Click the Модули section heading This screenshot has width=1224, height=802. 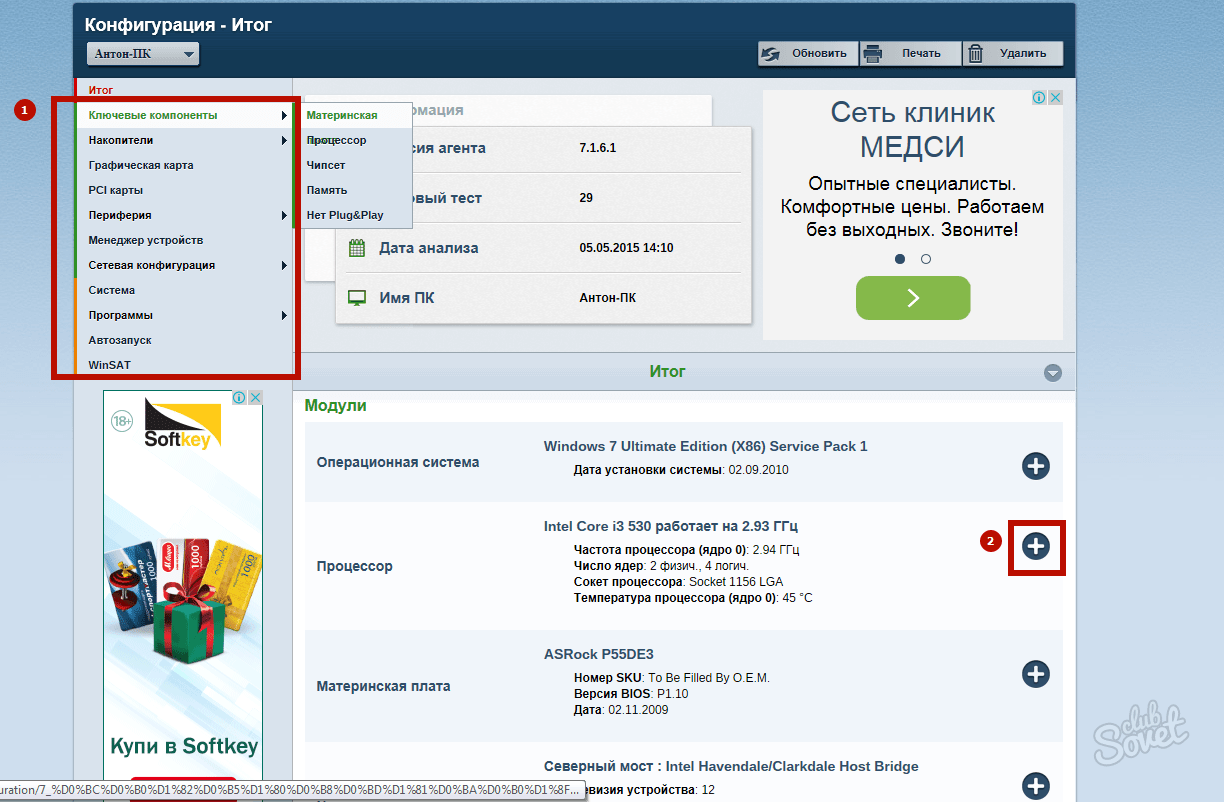click(336, 406)
